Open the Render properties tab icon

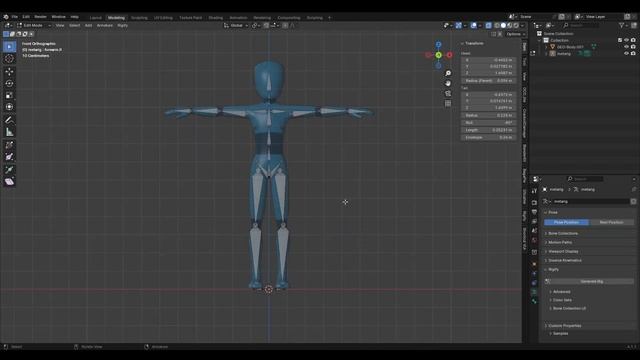point(534,202)
